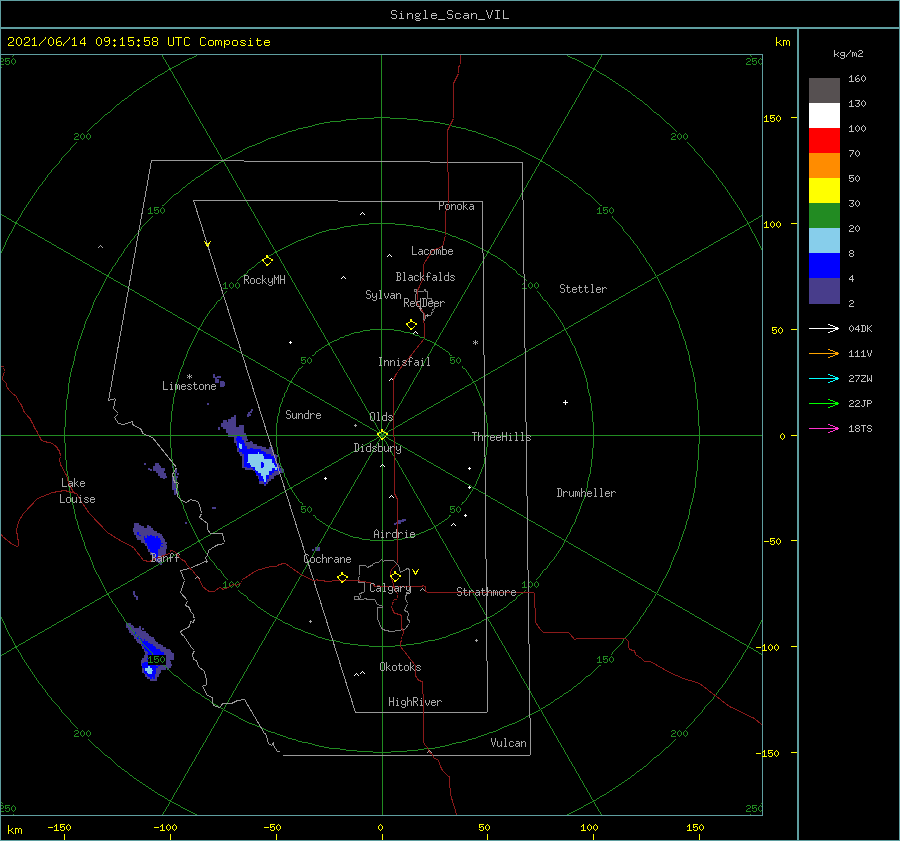Click the 04DK legend label
The width and height of the screenshot is (900, 841).
click(860, 328)
